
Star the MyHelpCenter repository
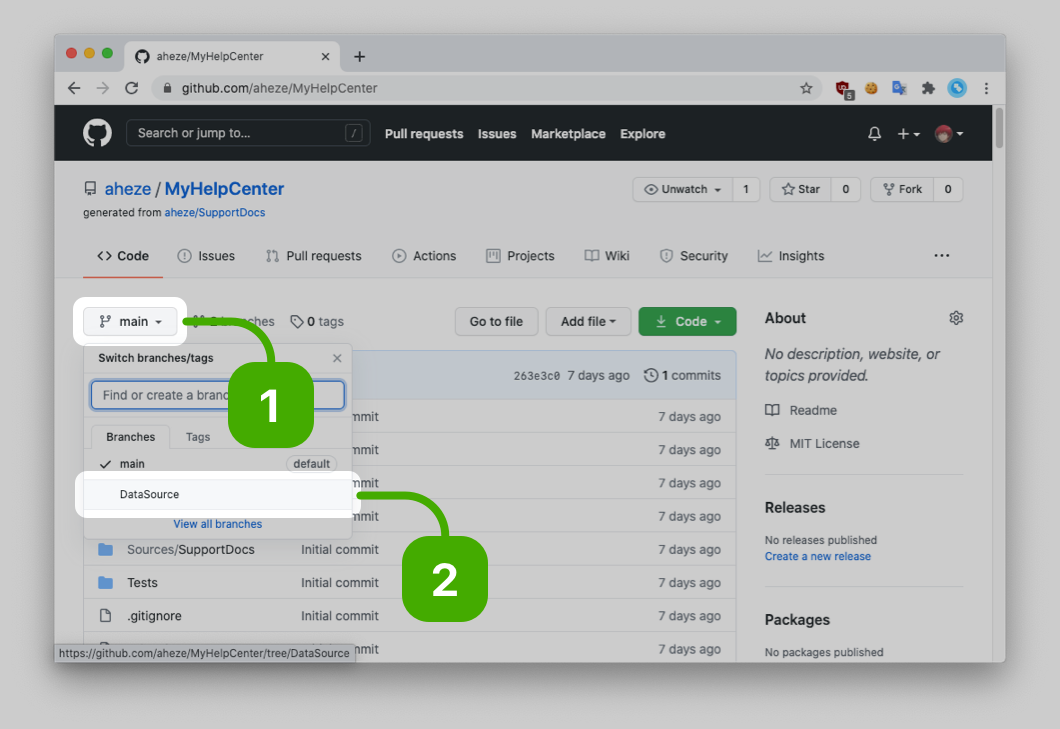[x=800, y=189]
